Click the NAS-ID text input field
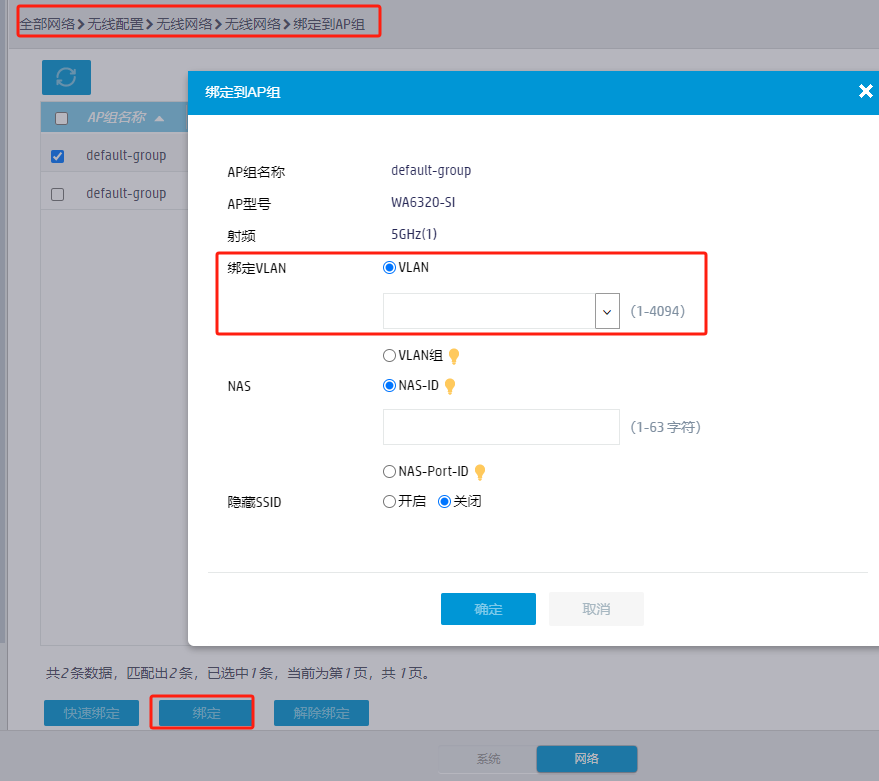 501,427
